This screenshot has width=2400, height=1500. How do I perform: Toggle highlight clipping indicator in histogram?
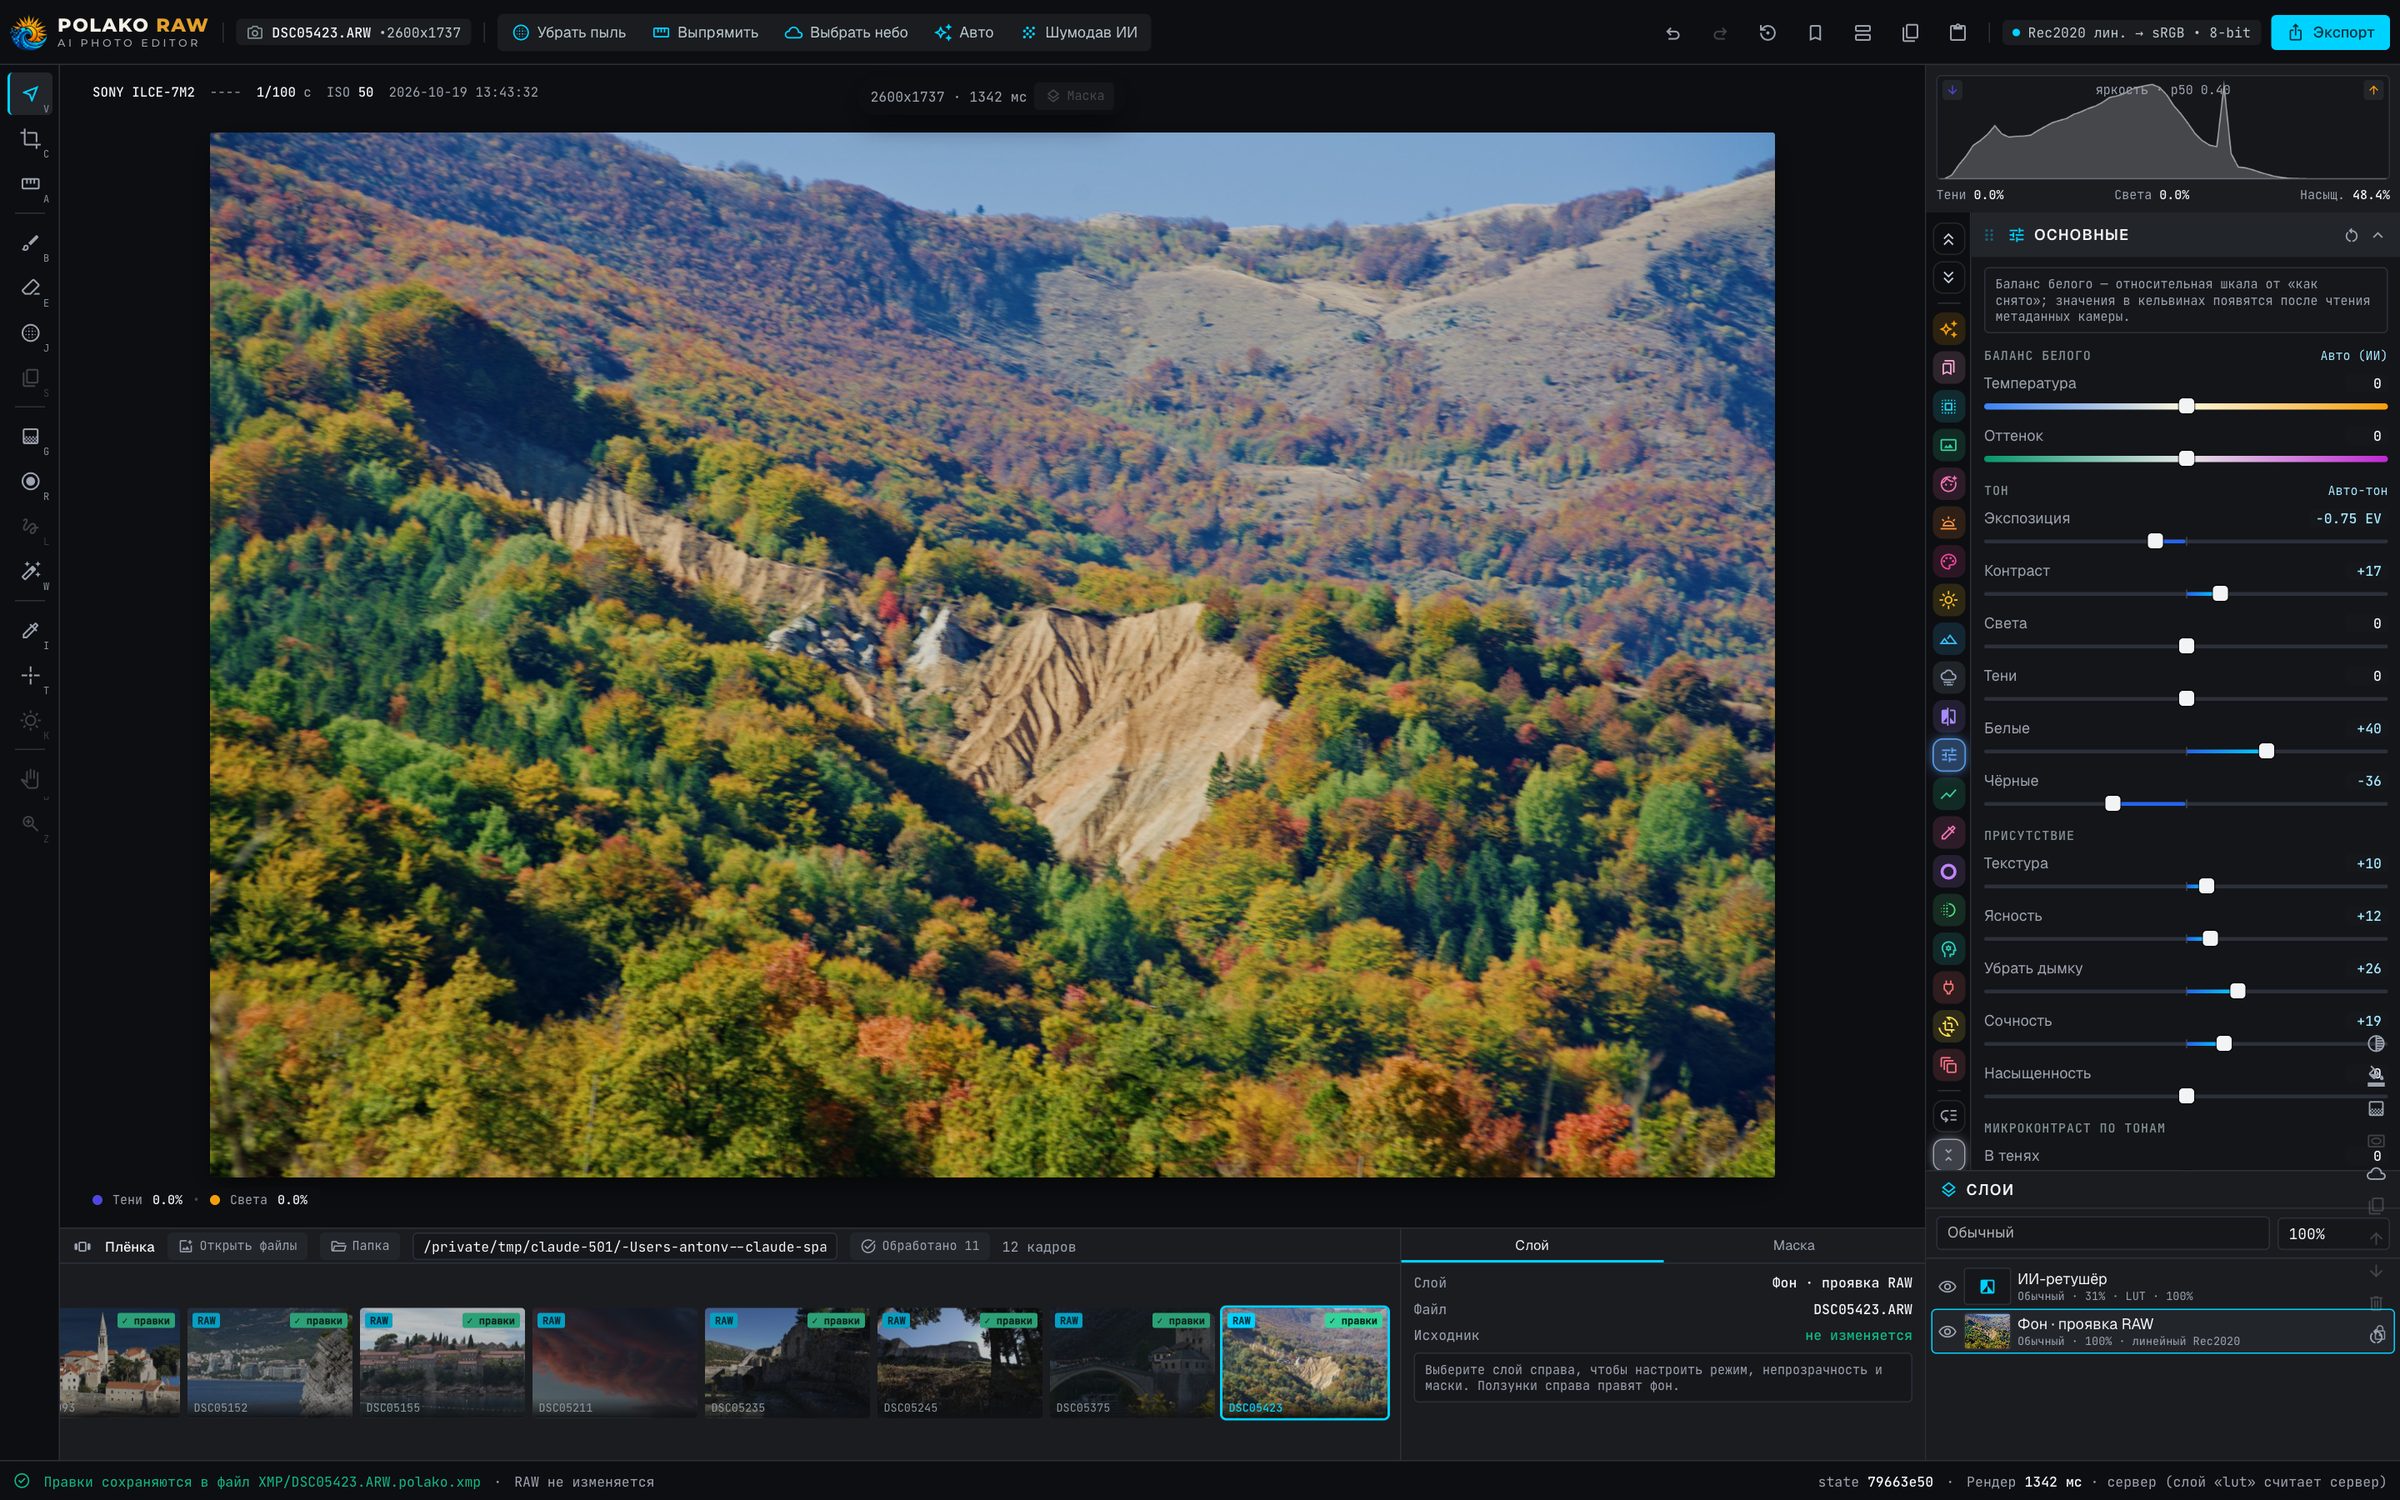click(2373, 90)
